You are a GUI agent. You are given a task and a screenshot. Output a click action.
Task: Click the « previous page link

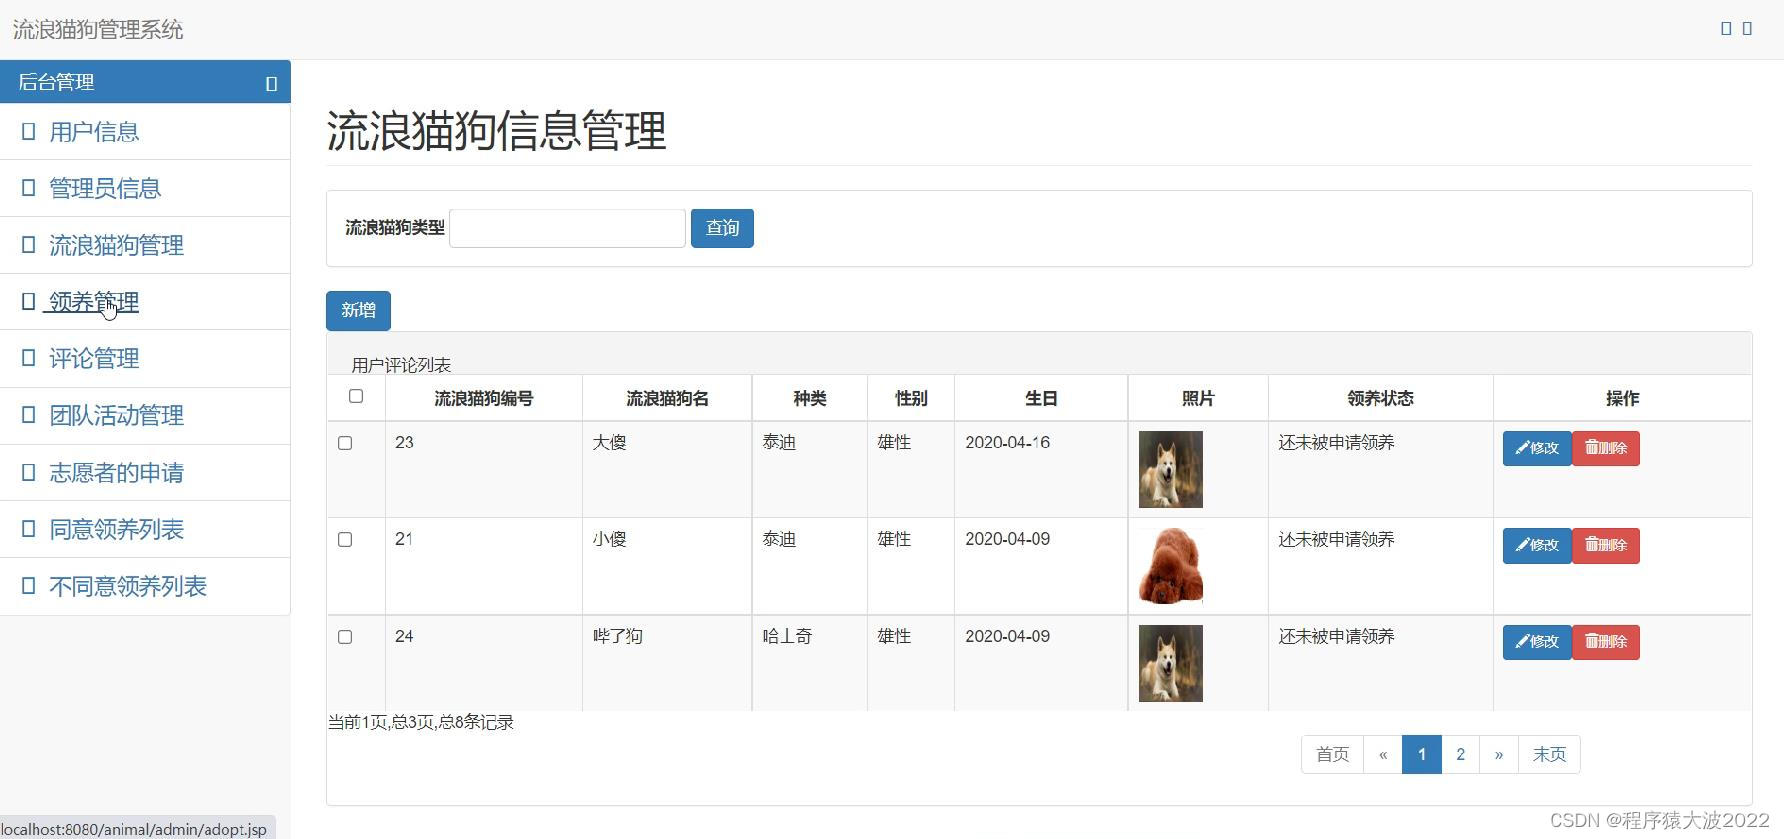tap(1383, 754)
